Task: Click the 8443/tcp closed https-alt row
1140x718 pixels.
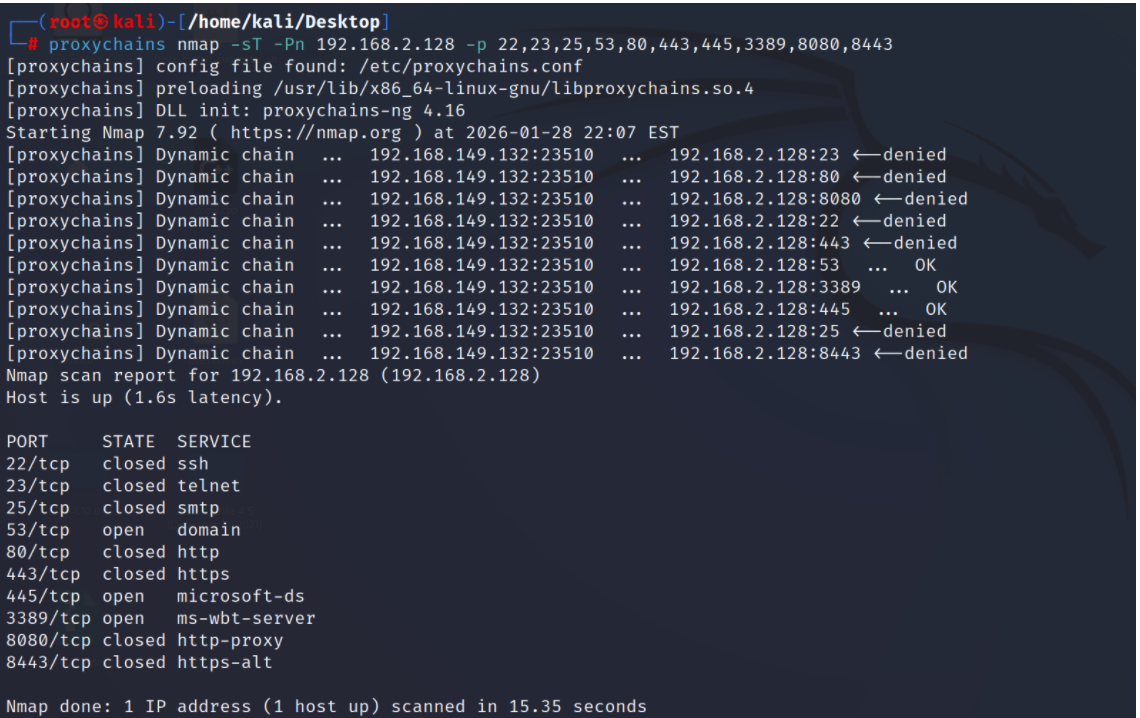Action: (x=140, y=663)
